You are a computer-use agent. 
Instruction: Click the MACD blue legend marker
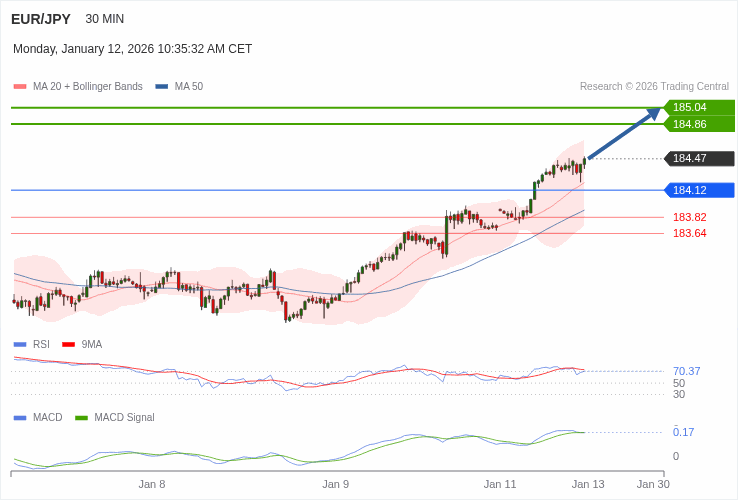point(20,418)
